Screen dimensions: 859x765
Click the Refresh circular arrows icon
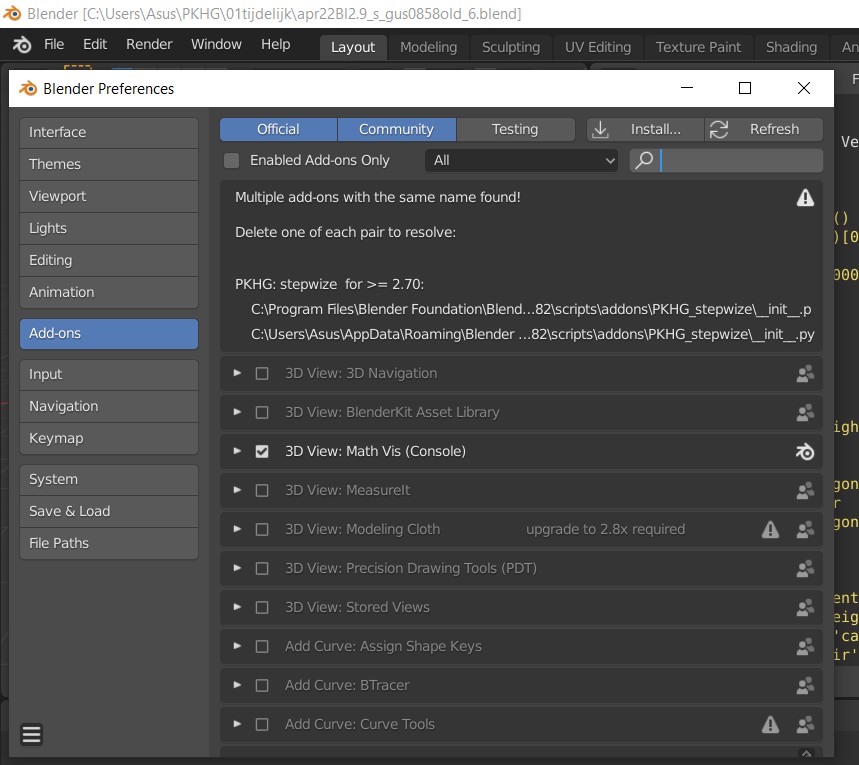click(x=719, y=129)
